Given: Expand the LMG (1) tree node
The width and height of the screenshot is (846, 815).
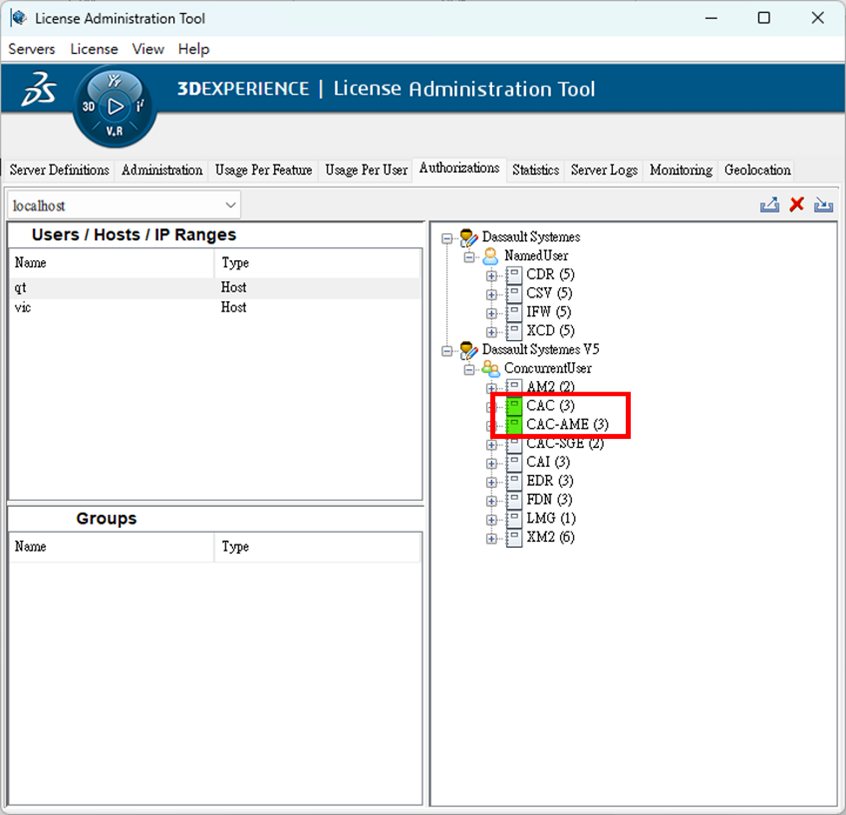Looking at the screenshot, I should (x=492, y=520).
